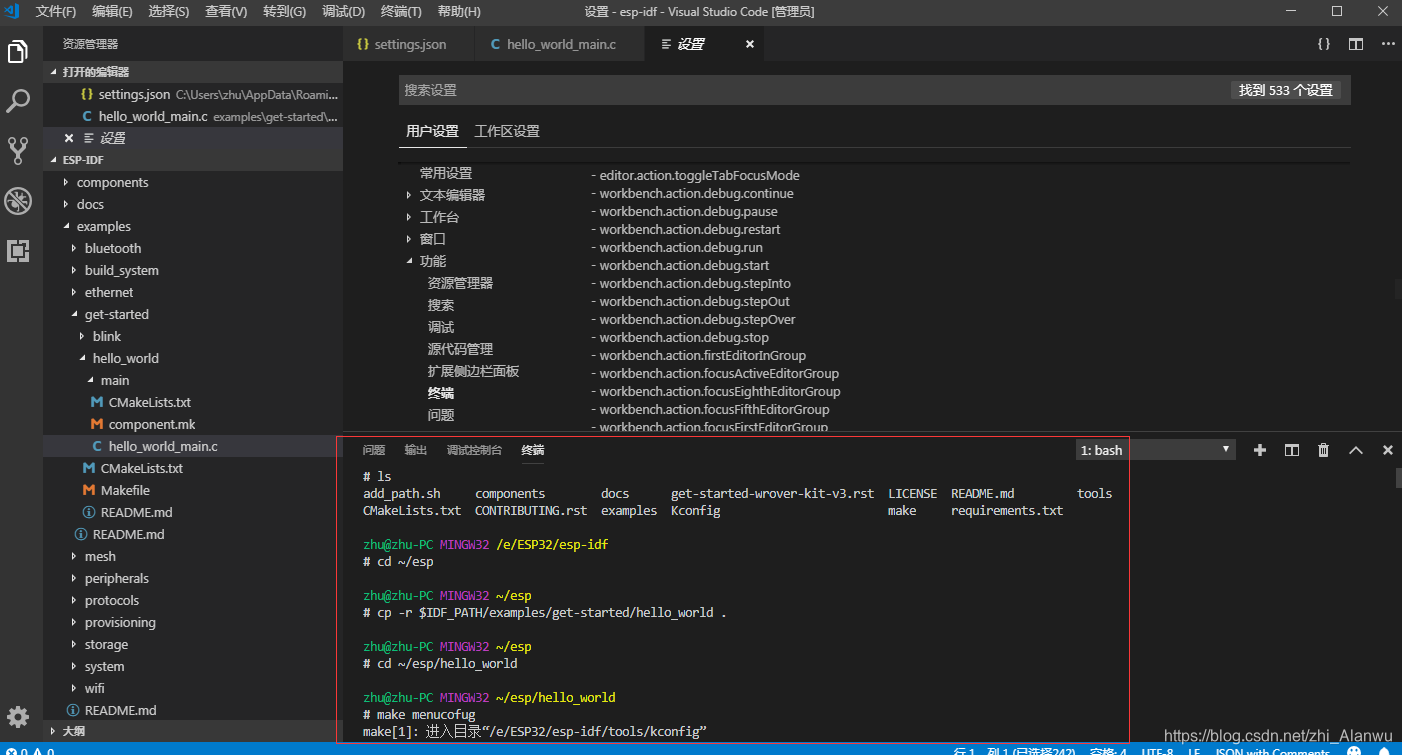This screenshot has width=1402, height=755.
Task: Click the terminal panel scrollbar
Action: click(1398, 477)
